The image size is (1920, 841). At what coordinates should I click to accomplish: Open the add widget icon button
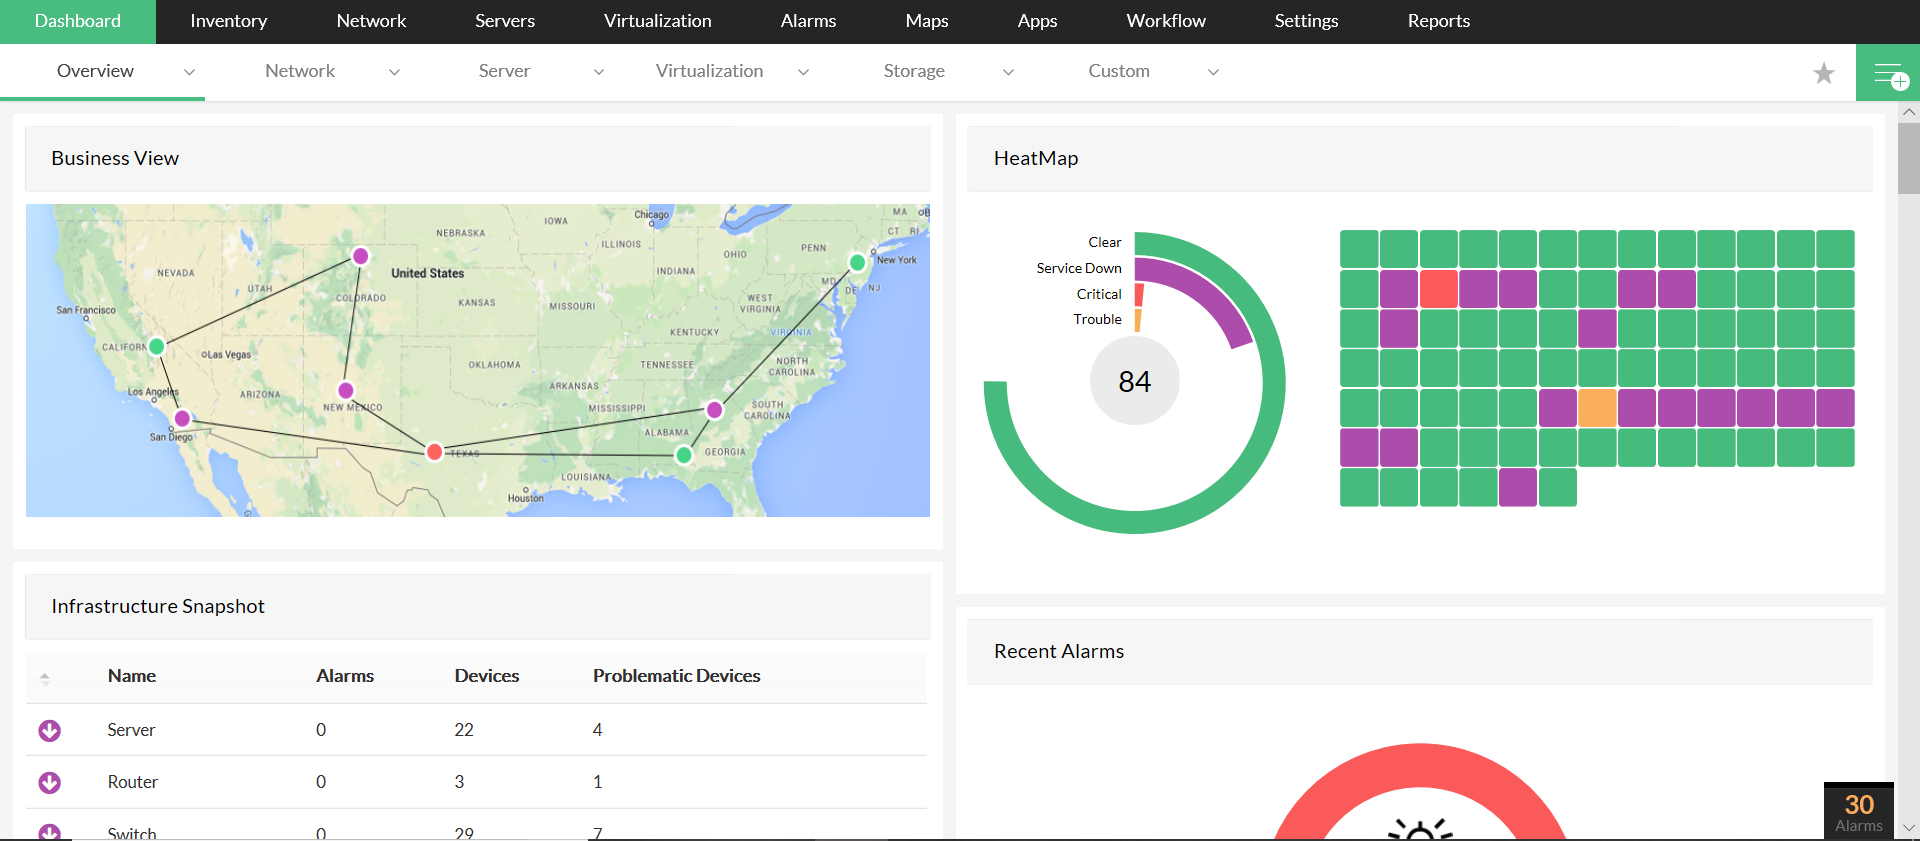pyautogui.click(x=1888, y=73)
